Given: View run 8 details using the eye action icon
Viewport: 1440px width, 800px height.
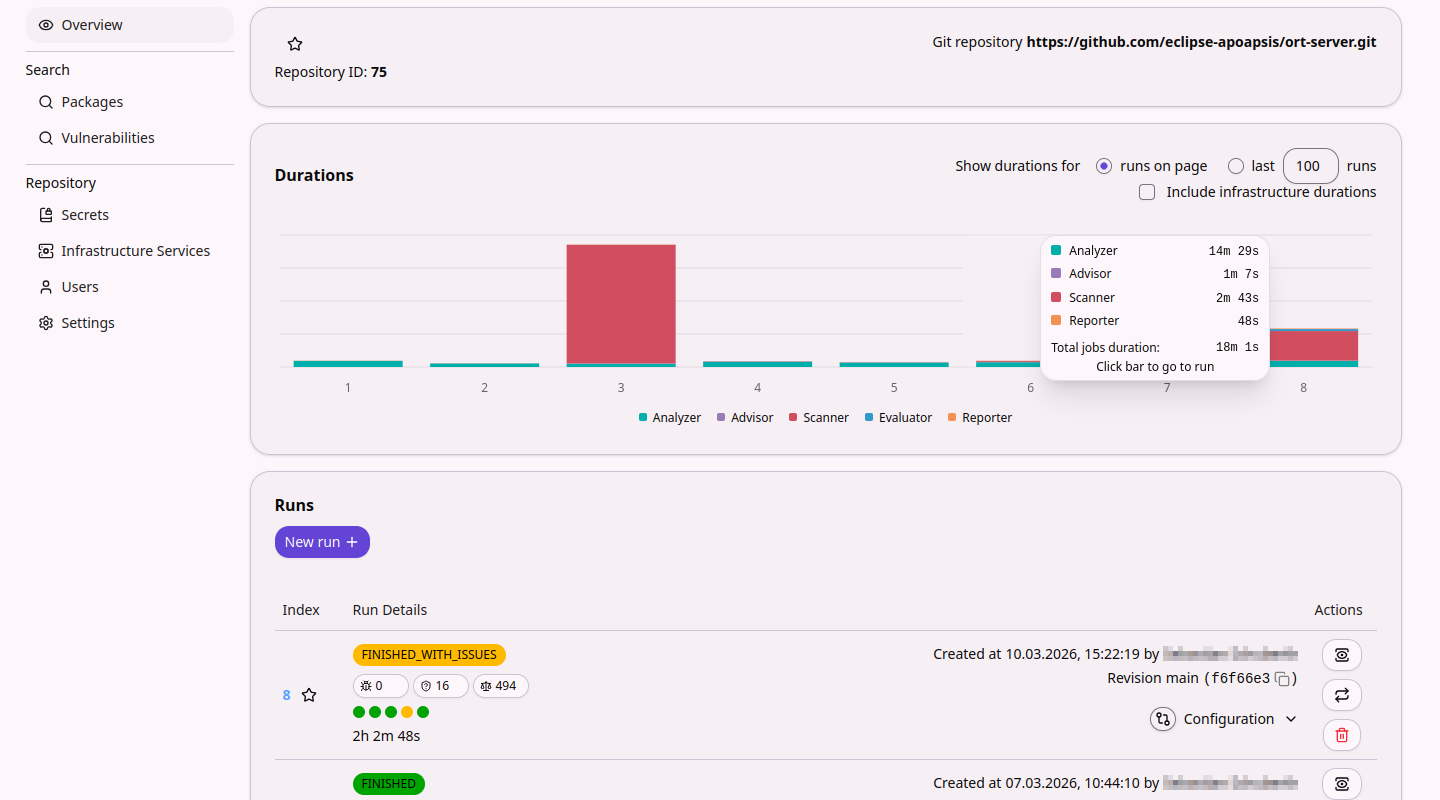Looking at the screenshot, I should [1342, 655].
